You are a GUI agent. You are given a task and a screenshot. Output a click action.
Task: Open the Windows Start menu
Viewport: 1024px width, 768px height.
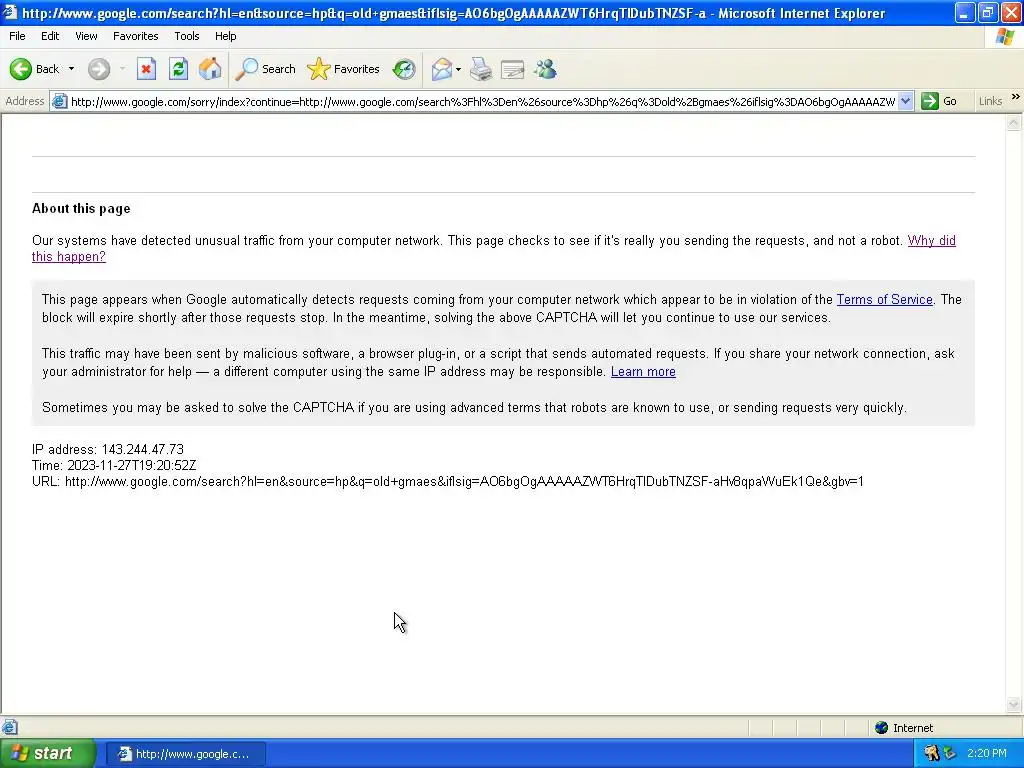48,754
